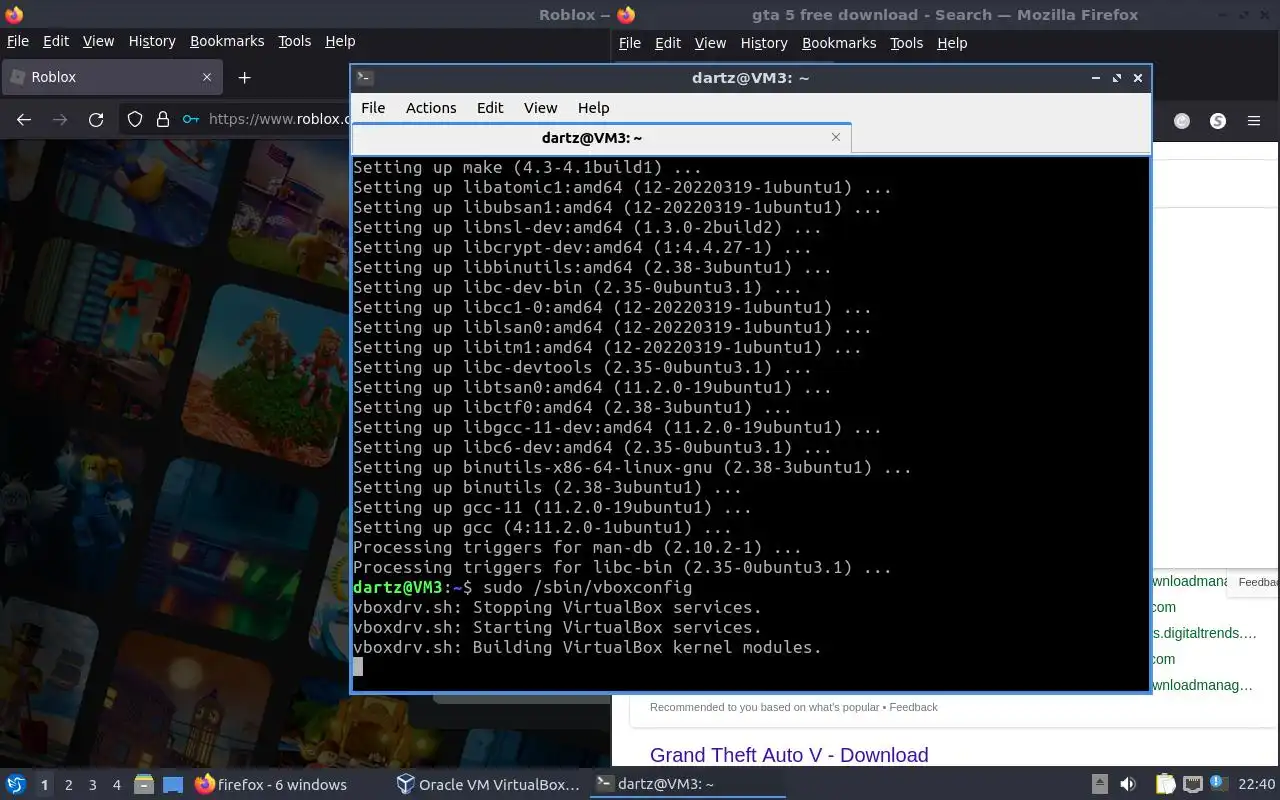Open History menu in Roblox Firefox window
The image size is (1280, 800).
click(x=152, y=41)
